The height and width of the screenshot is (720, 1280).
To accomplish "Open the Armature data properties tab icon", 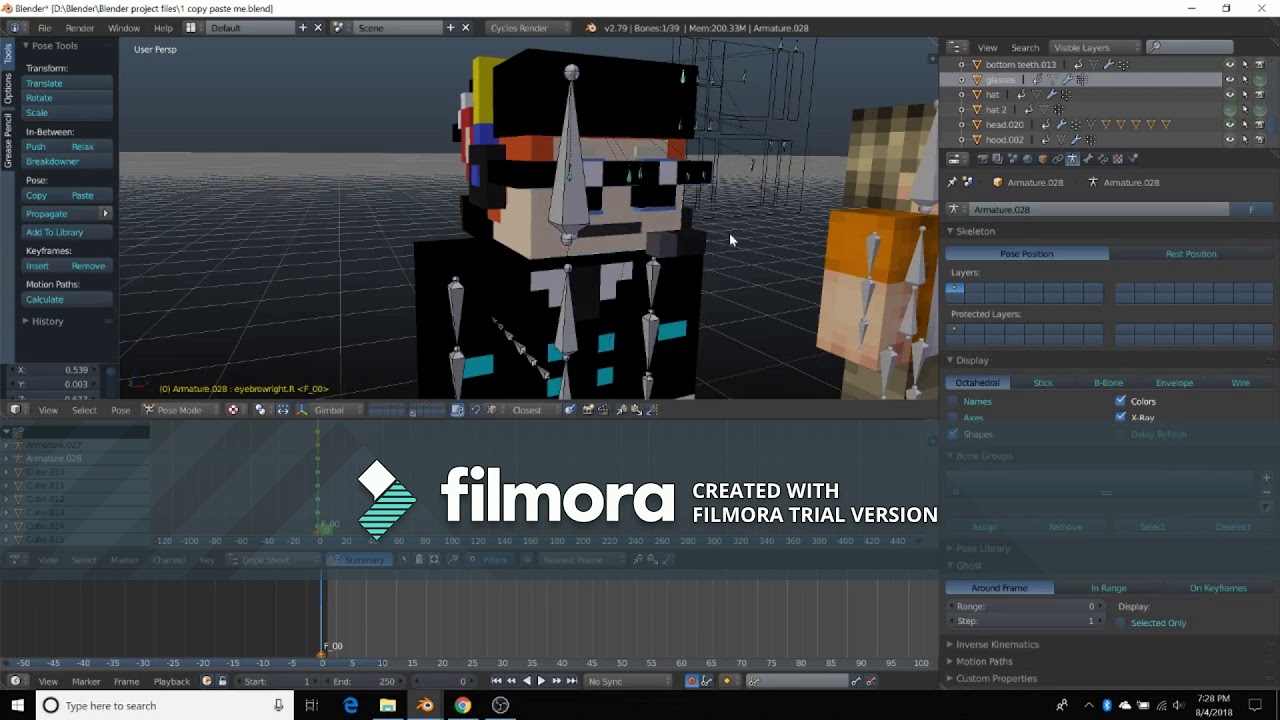I will pyautogui.click(x=1072, y=159).
